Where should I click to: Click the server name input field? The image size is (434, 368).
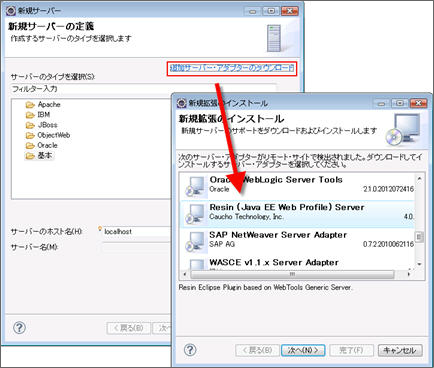click(137, 247)
